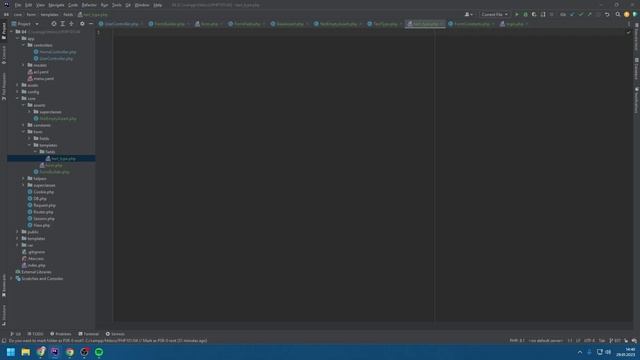This screenshot has width=640, height=360.
Task: Click the Git Push arrow icon
Action: coord(589,14)
